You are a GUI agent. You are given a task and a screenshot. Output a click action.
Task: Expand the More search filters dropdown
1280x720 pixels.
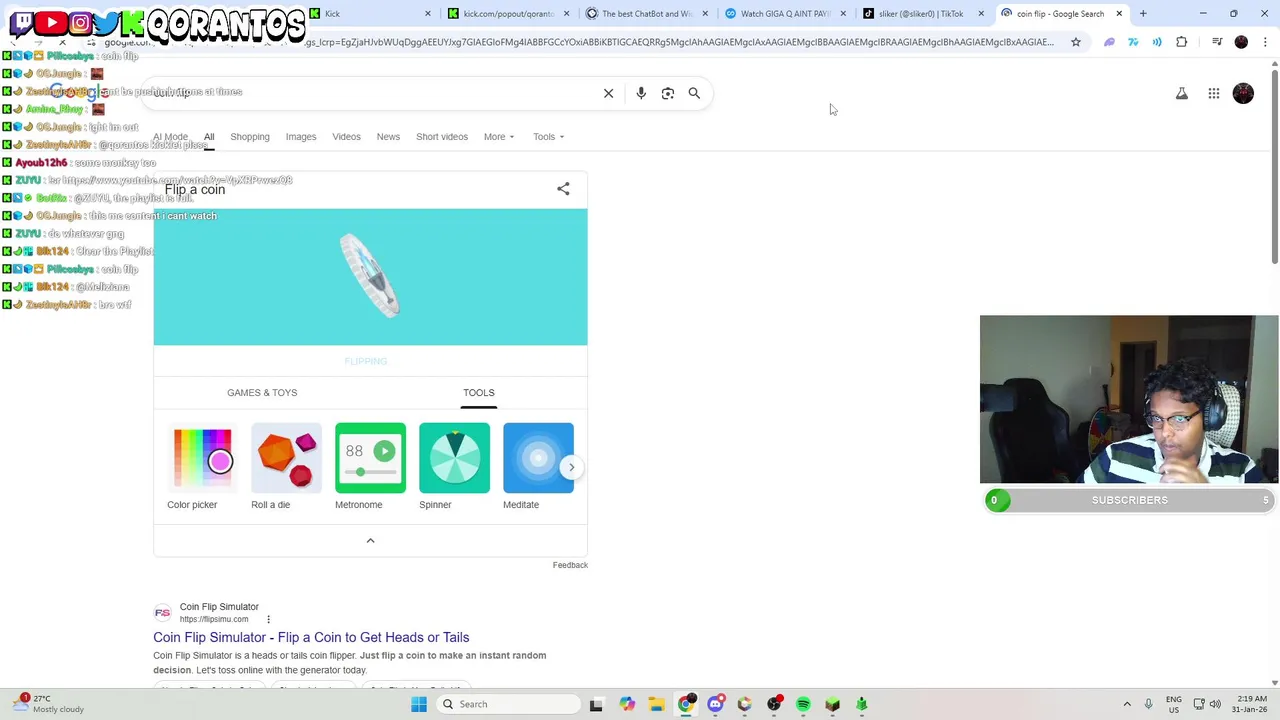coord(498,136)
